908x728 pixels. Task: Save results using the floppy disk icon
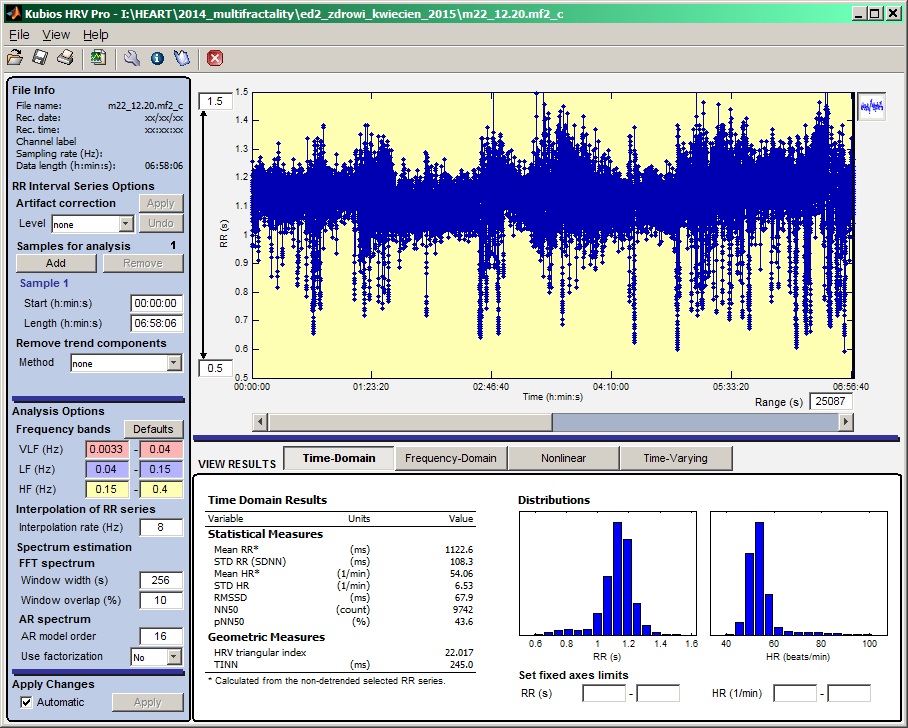click(40, 58)
